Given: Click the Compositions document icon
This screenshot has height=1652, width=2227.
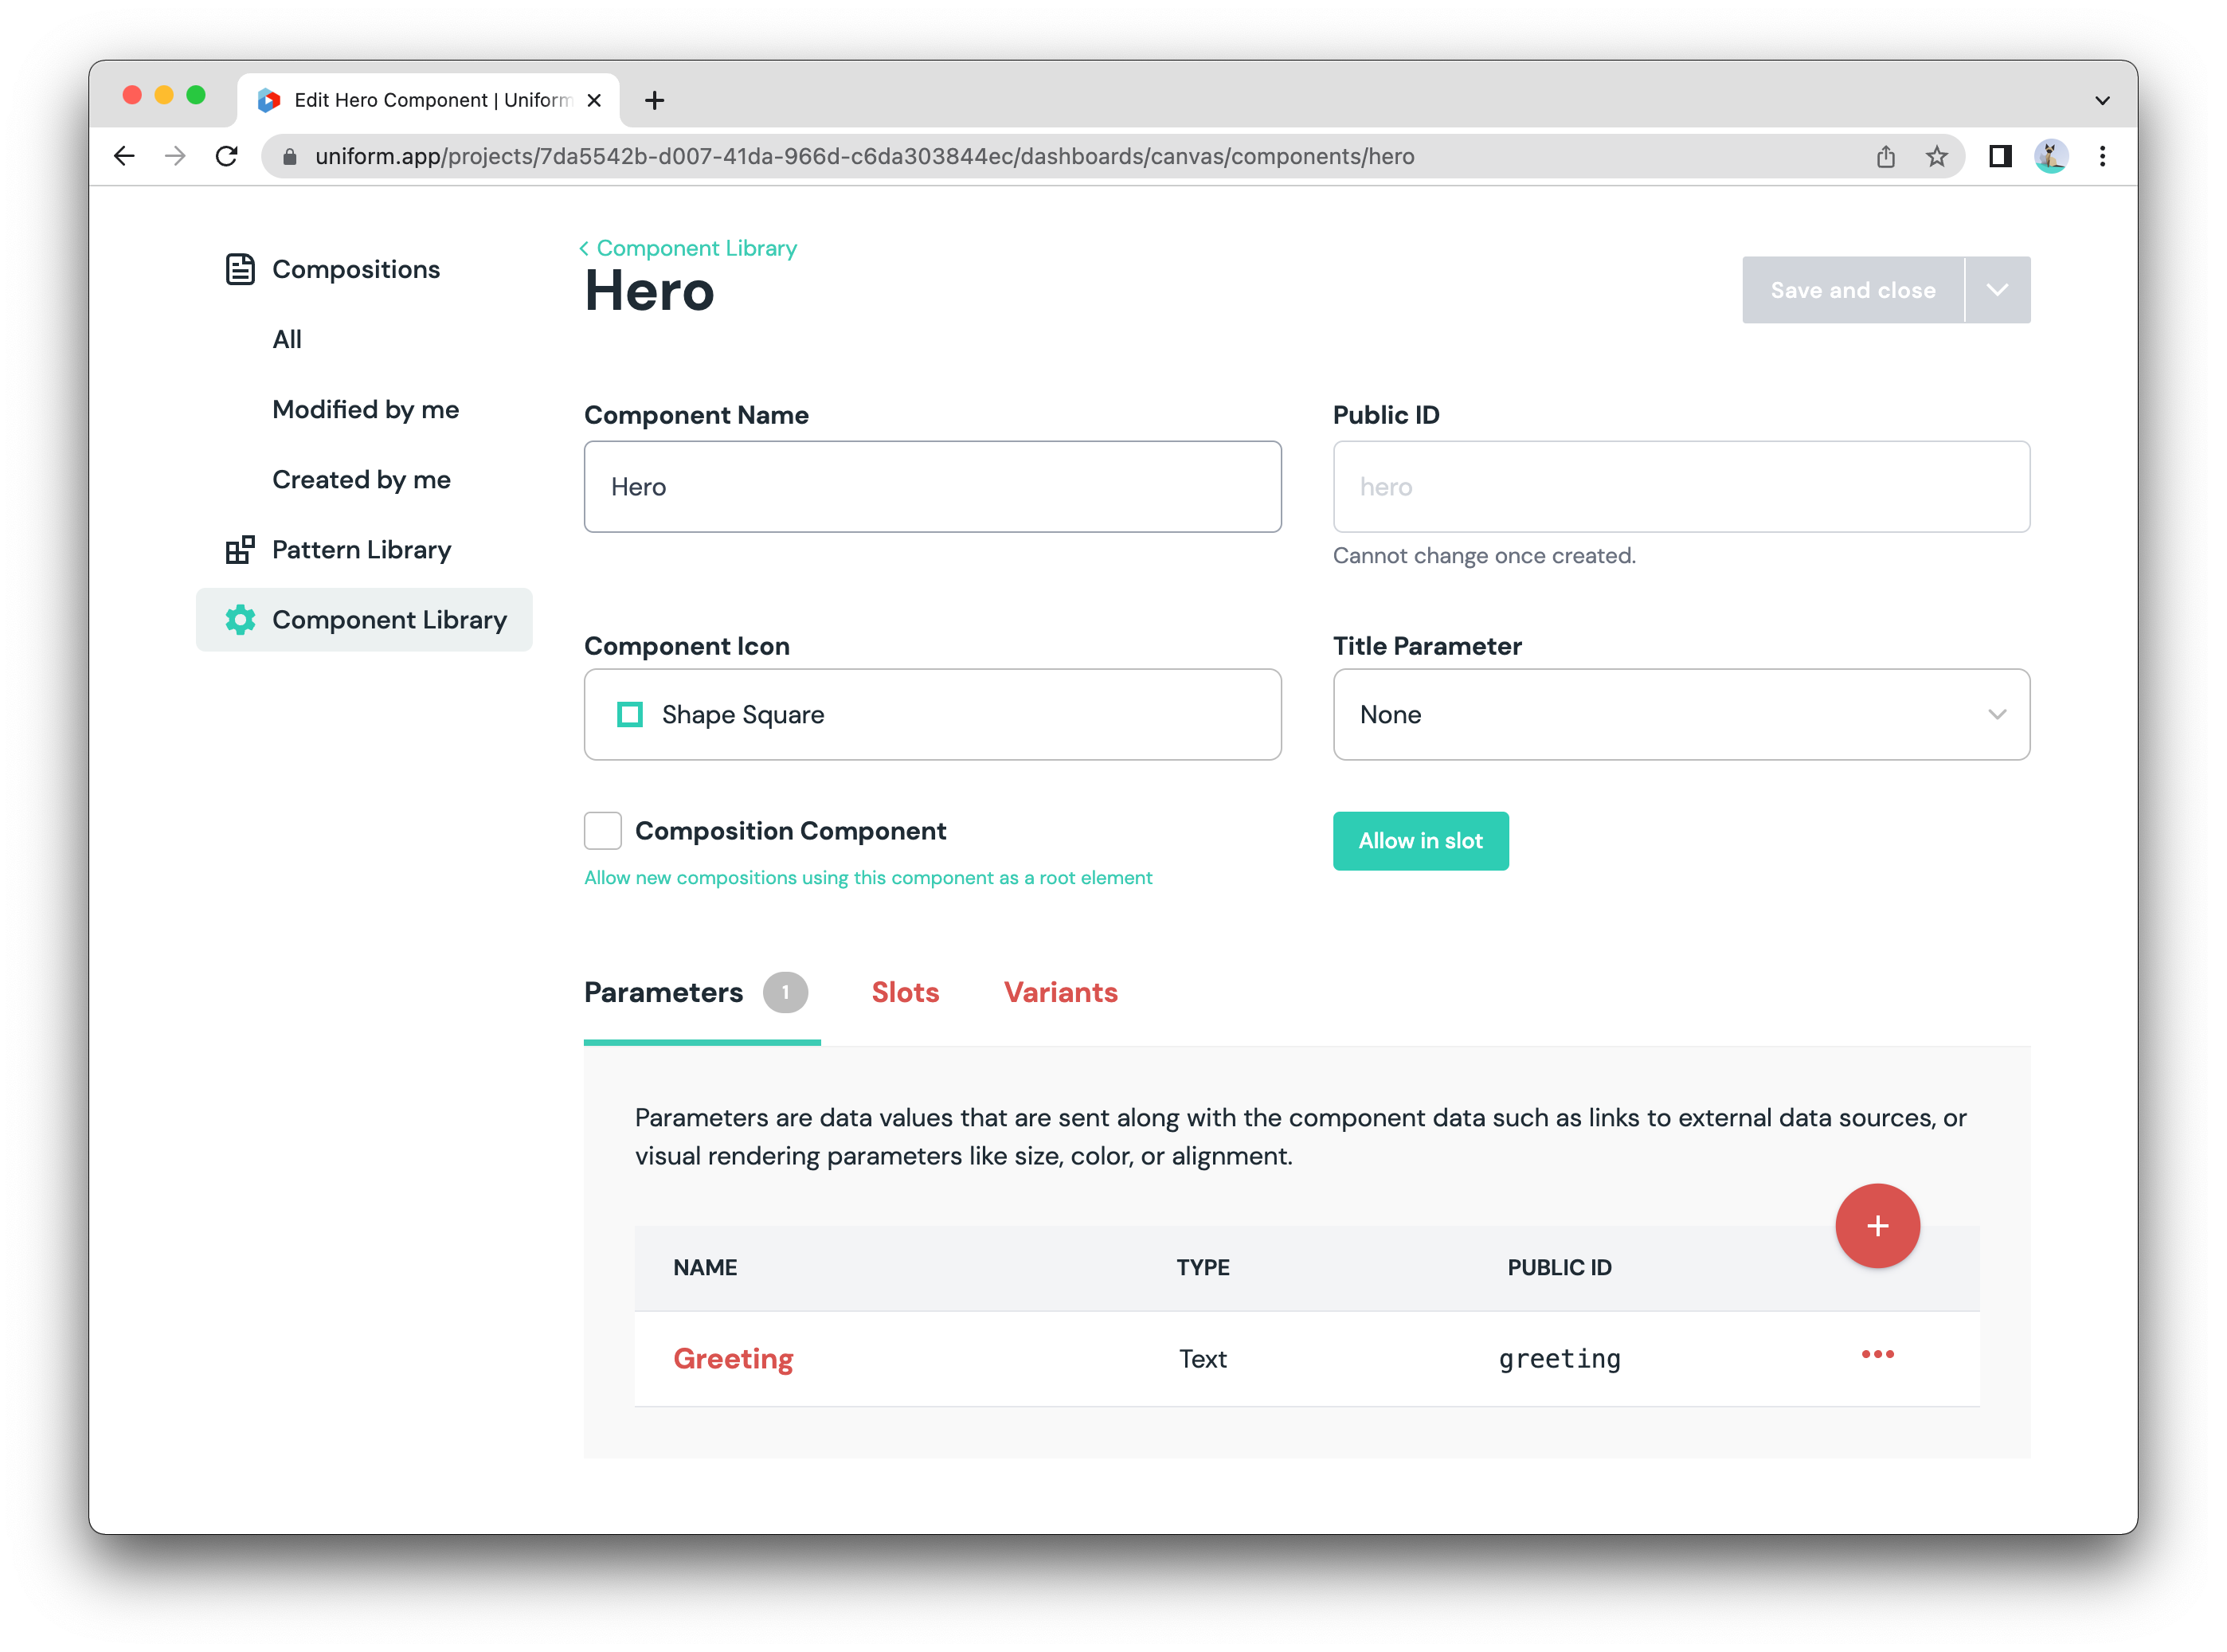Looking at the screenshot, I should (x=240, y=269).
